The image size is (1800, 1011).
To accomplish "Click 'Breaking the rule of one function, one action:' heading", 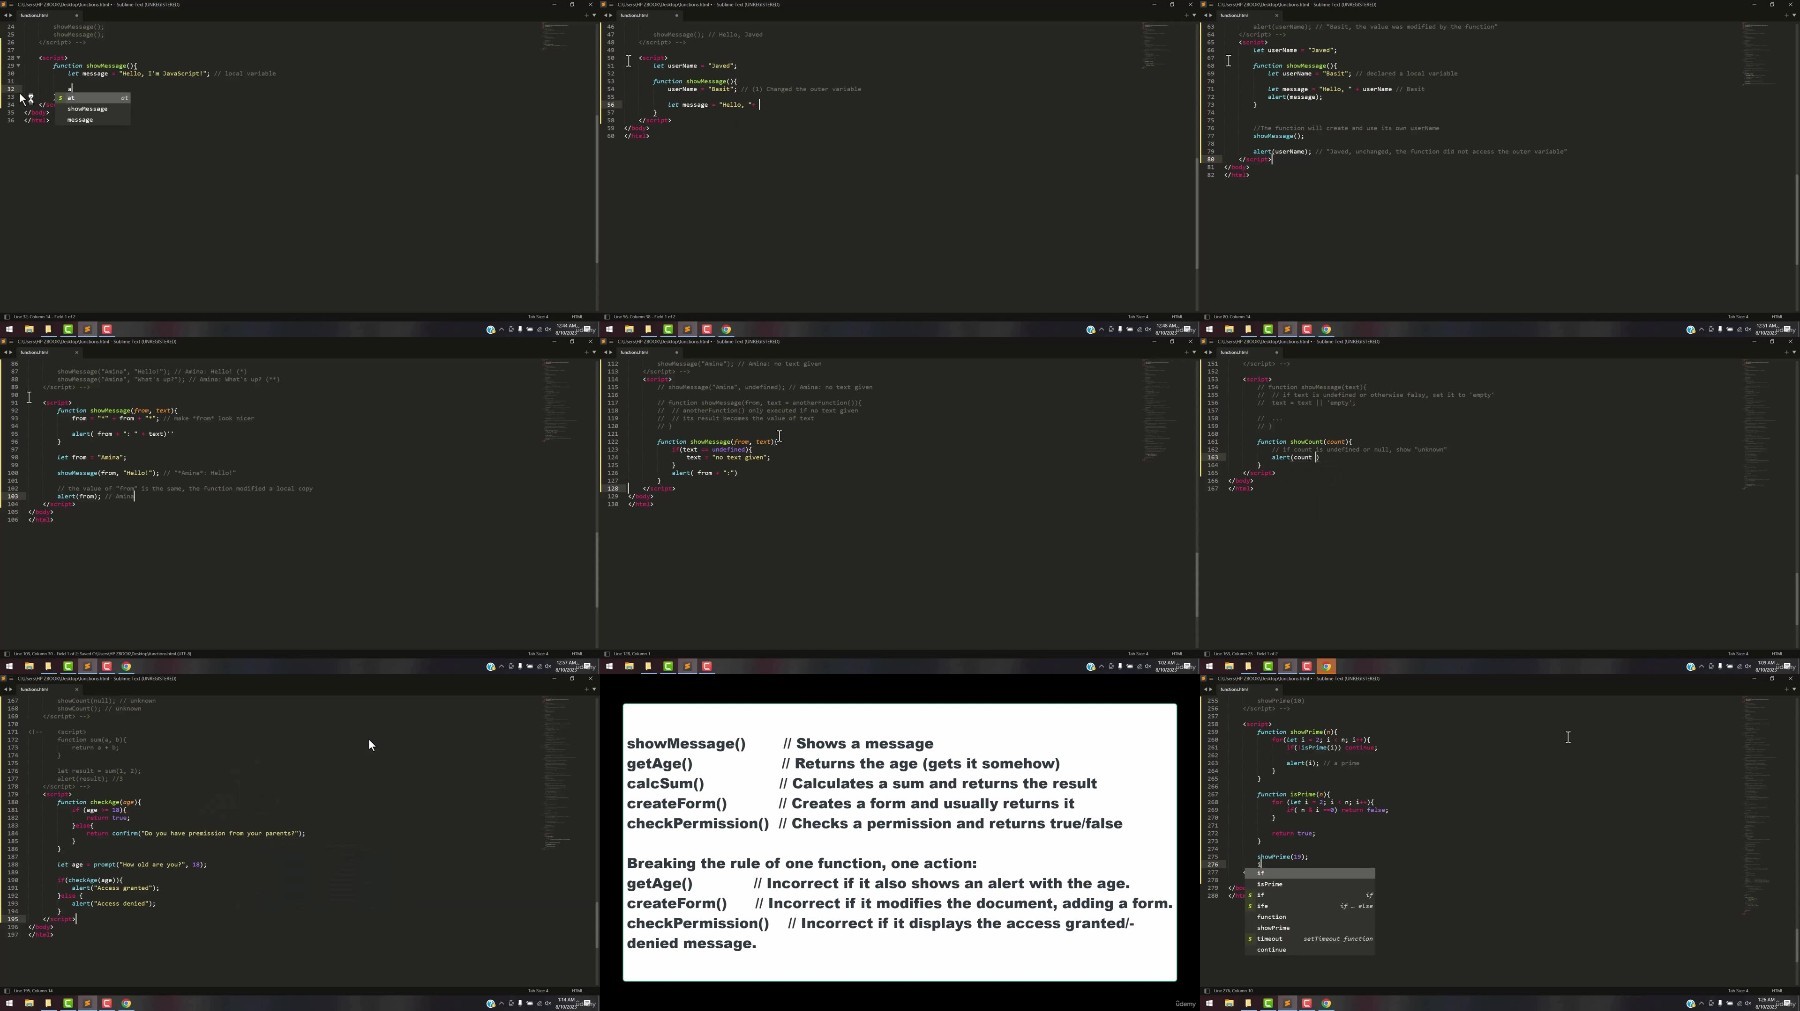I will [802, 863].
